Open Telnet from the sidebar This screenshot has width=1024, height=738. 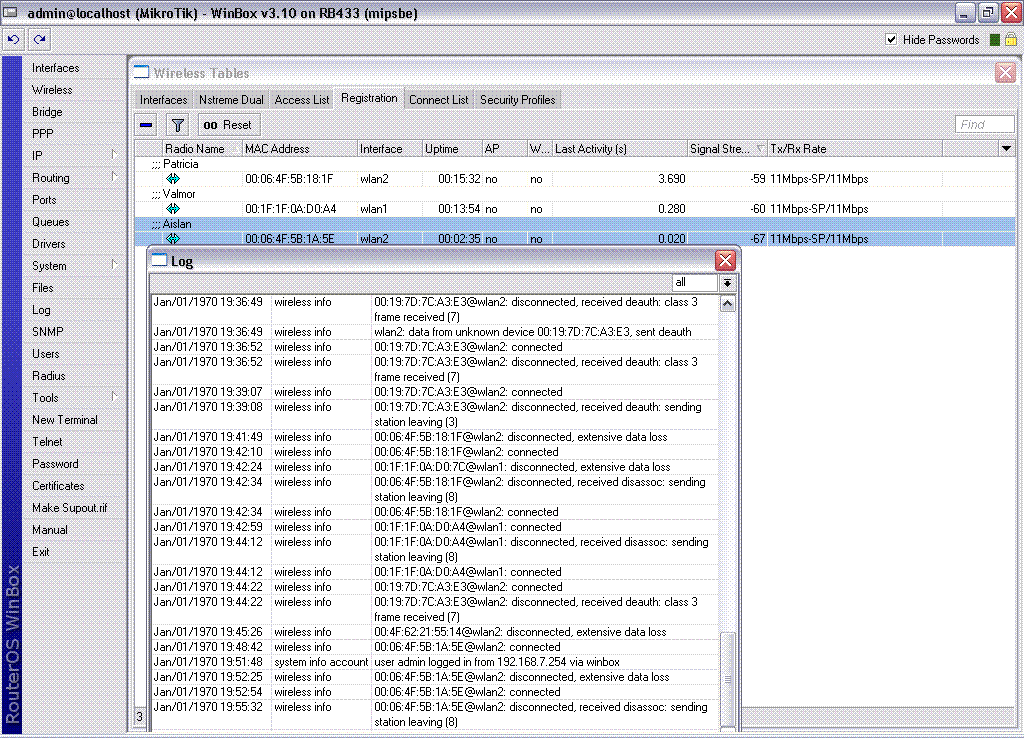47,441
